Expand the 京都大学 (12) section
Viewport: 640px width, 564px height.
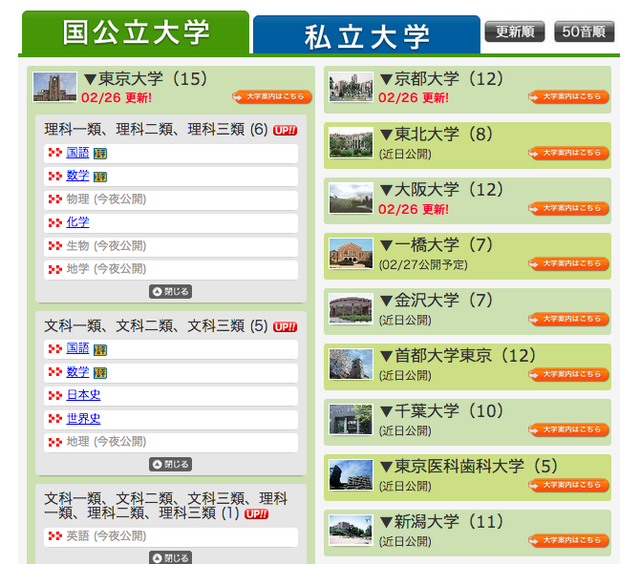click(442, 78)
